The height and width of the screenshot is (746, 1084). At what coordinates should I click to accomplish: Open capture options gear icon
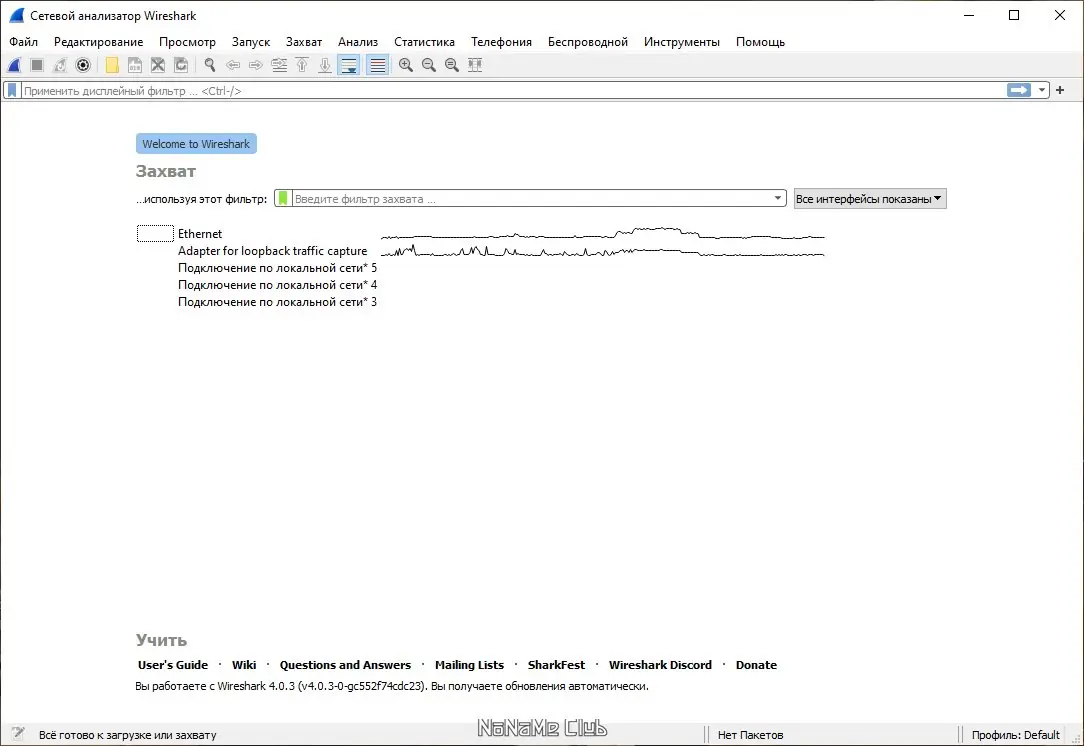pyautogui.click(x=83, y=65)
